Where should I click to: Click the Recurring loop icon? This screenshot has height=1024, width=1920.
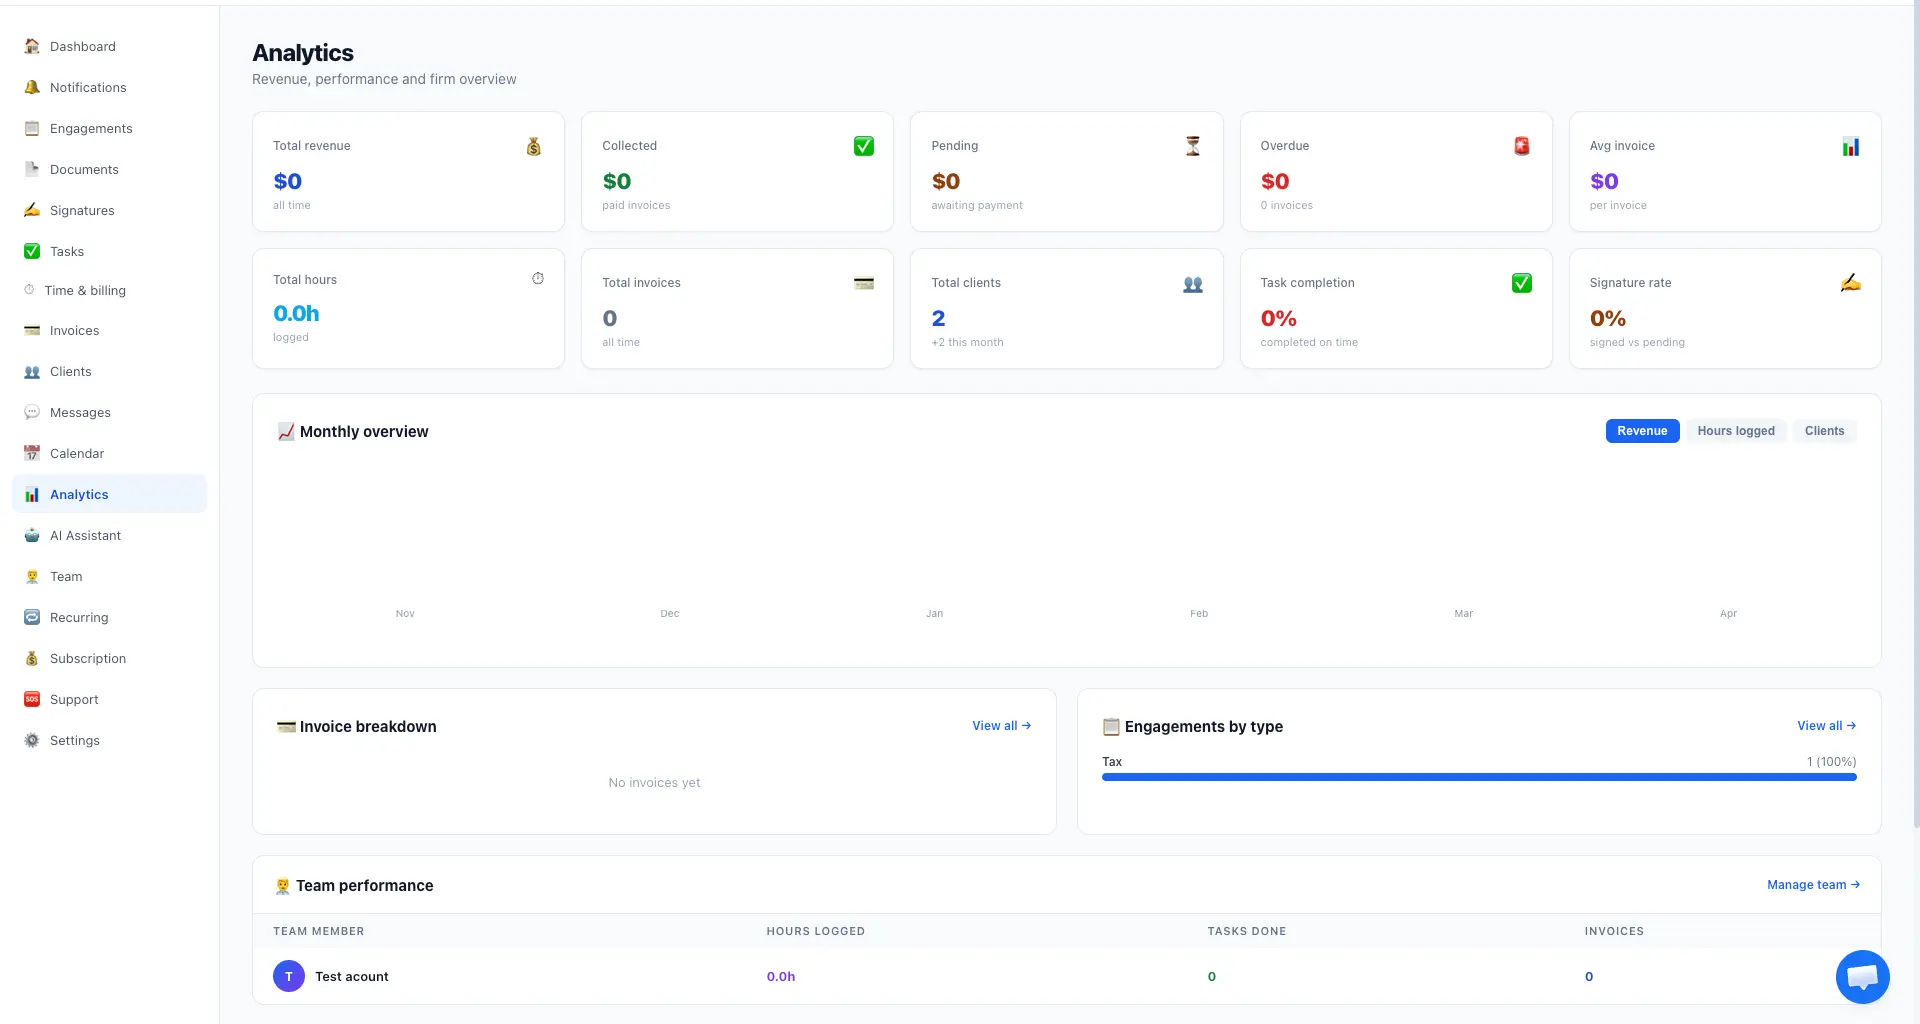coord(32,617)
